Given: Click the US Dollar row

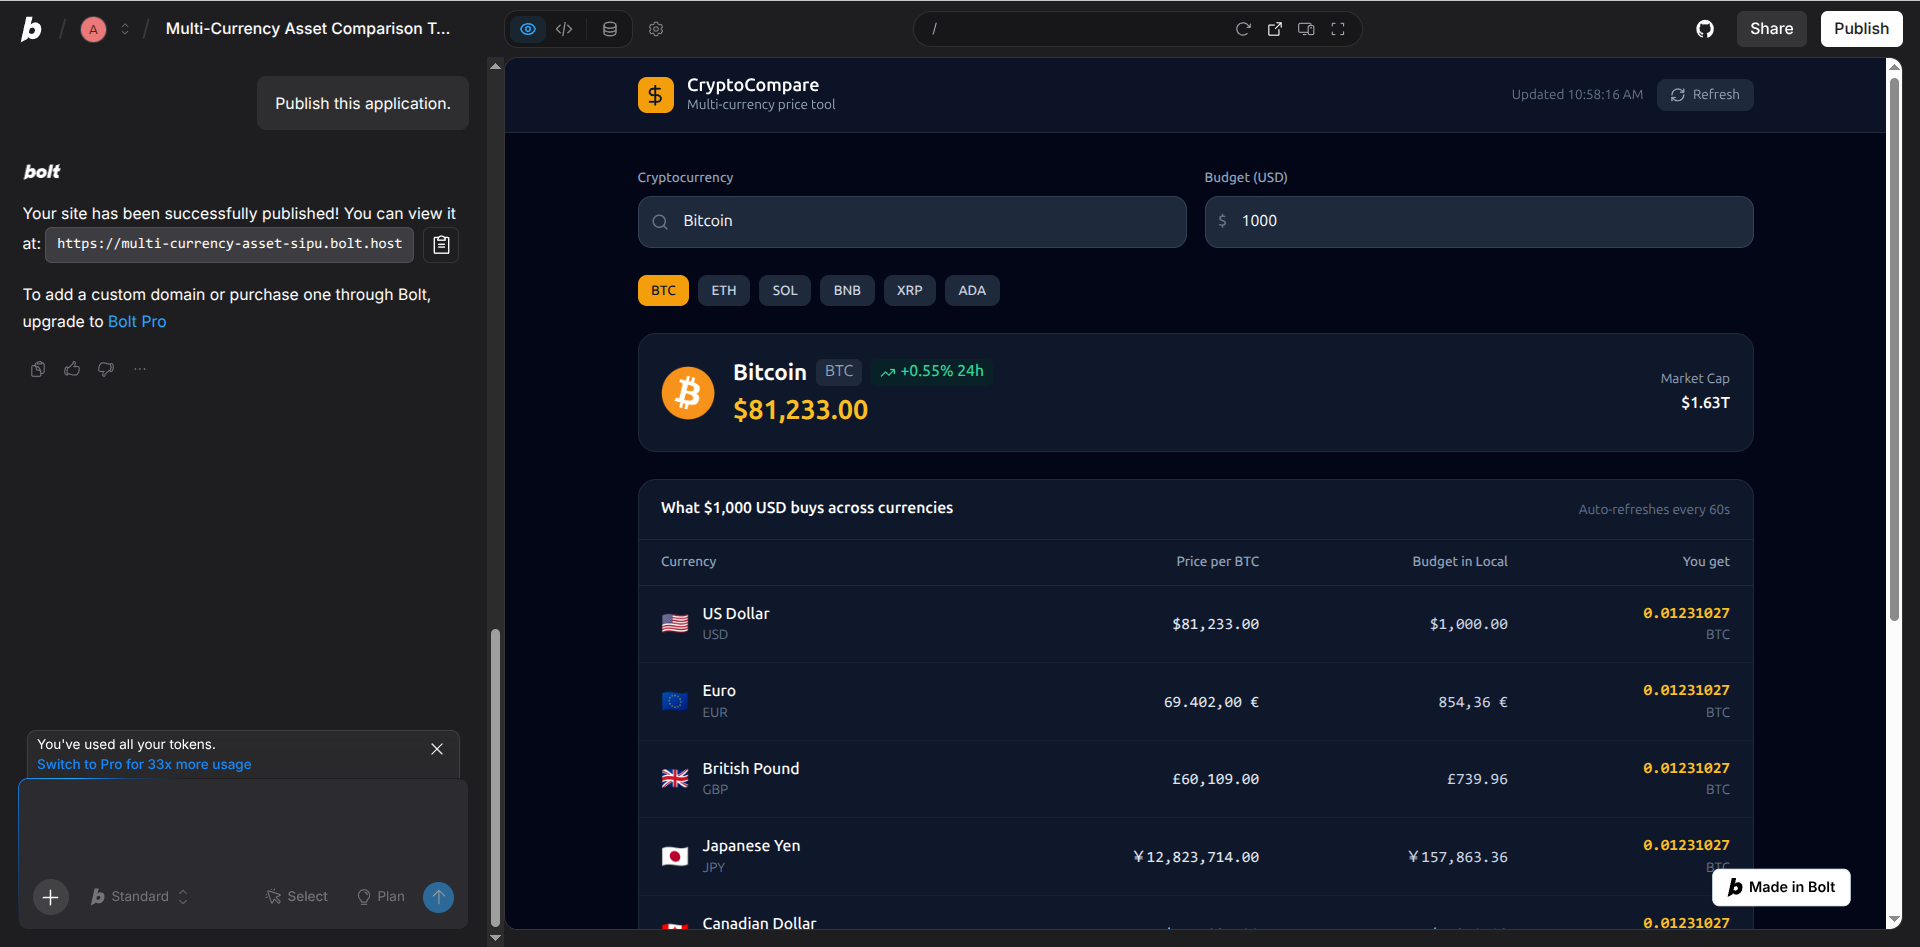Looking at the screenshot, I should click(1196, 624).
